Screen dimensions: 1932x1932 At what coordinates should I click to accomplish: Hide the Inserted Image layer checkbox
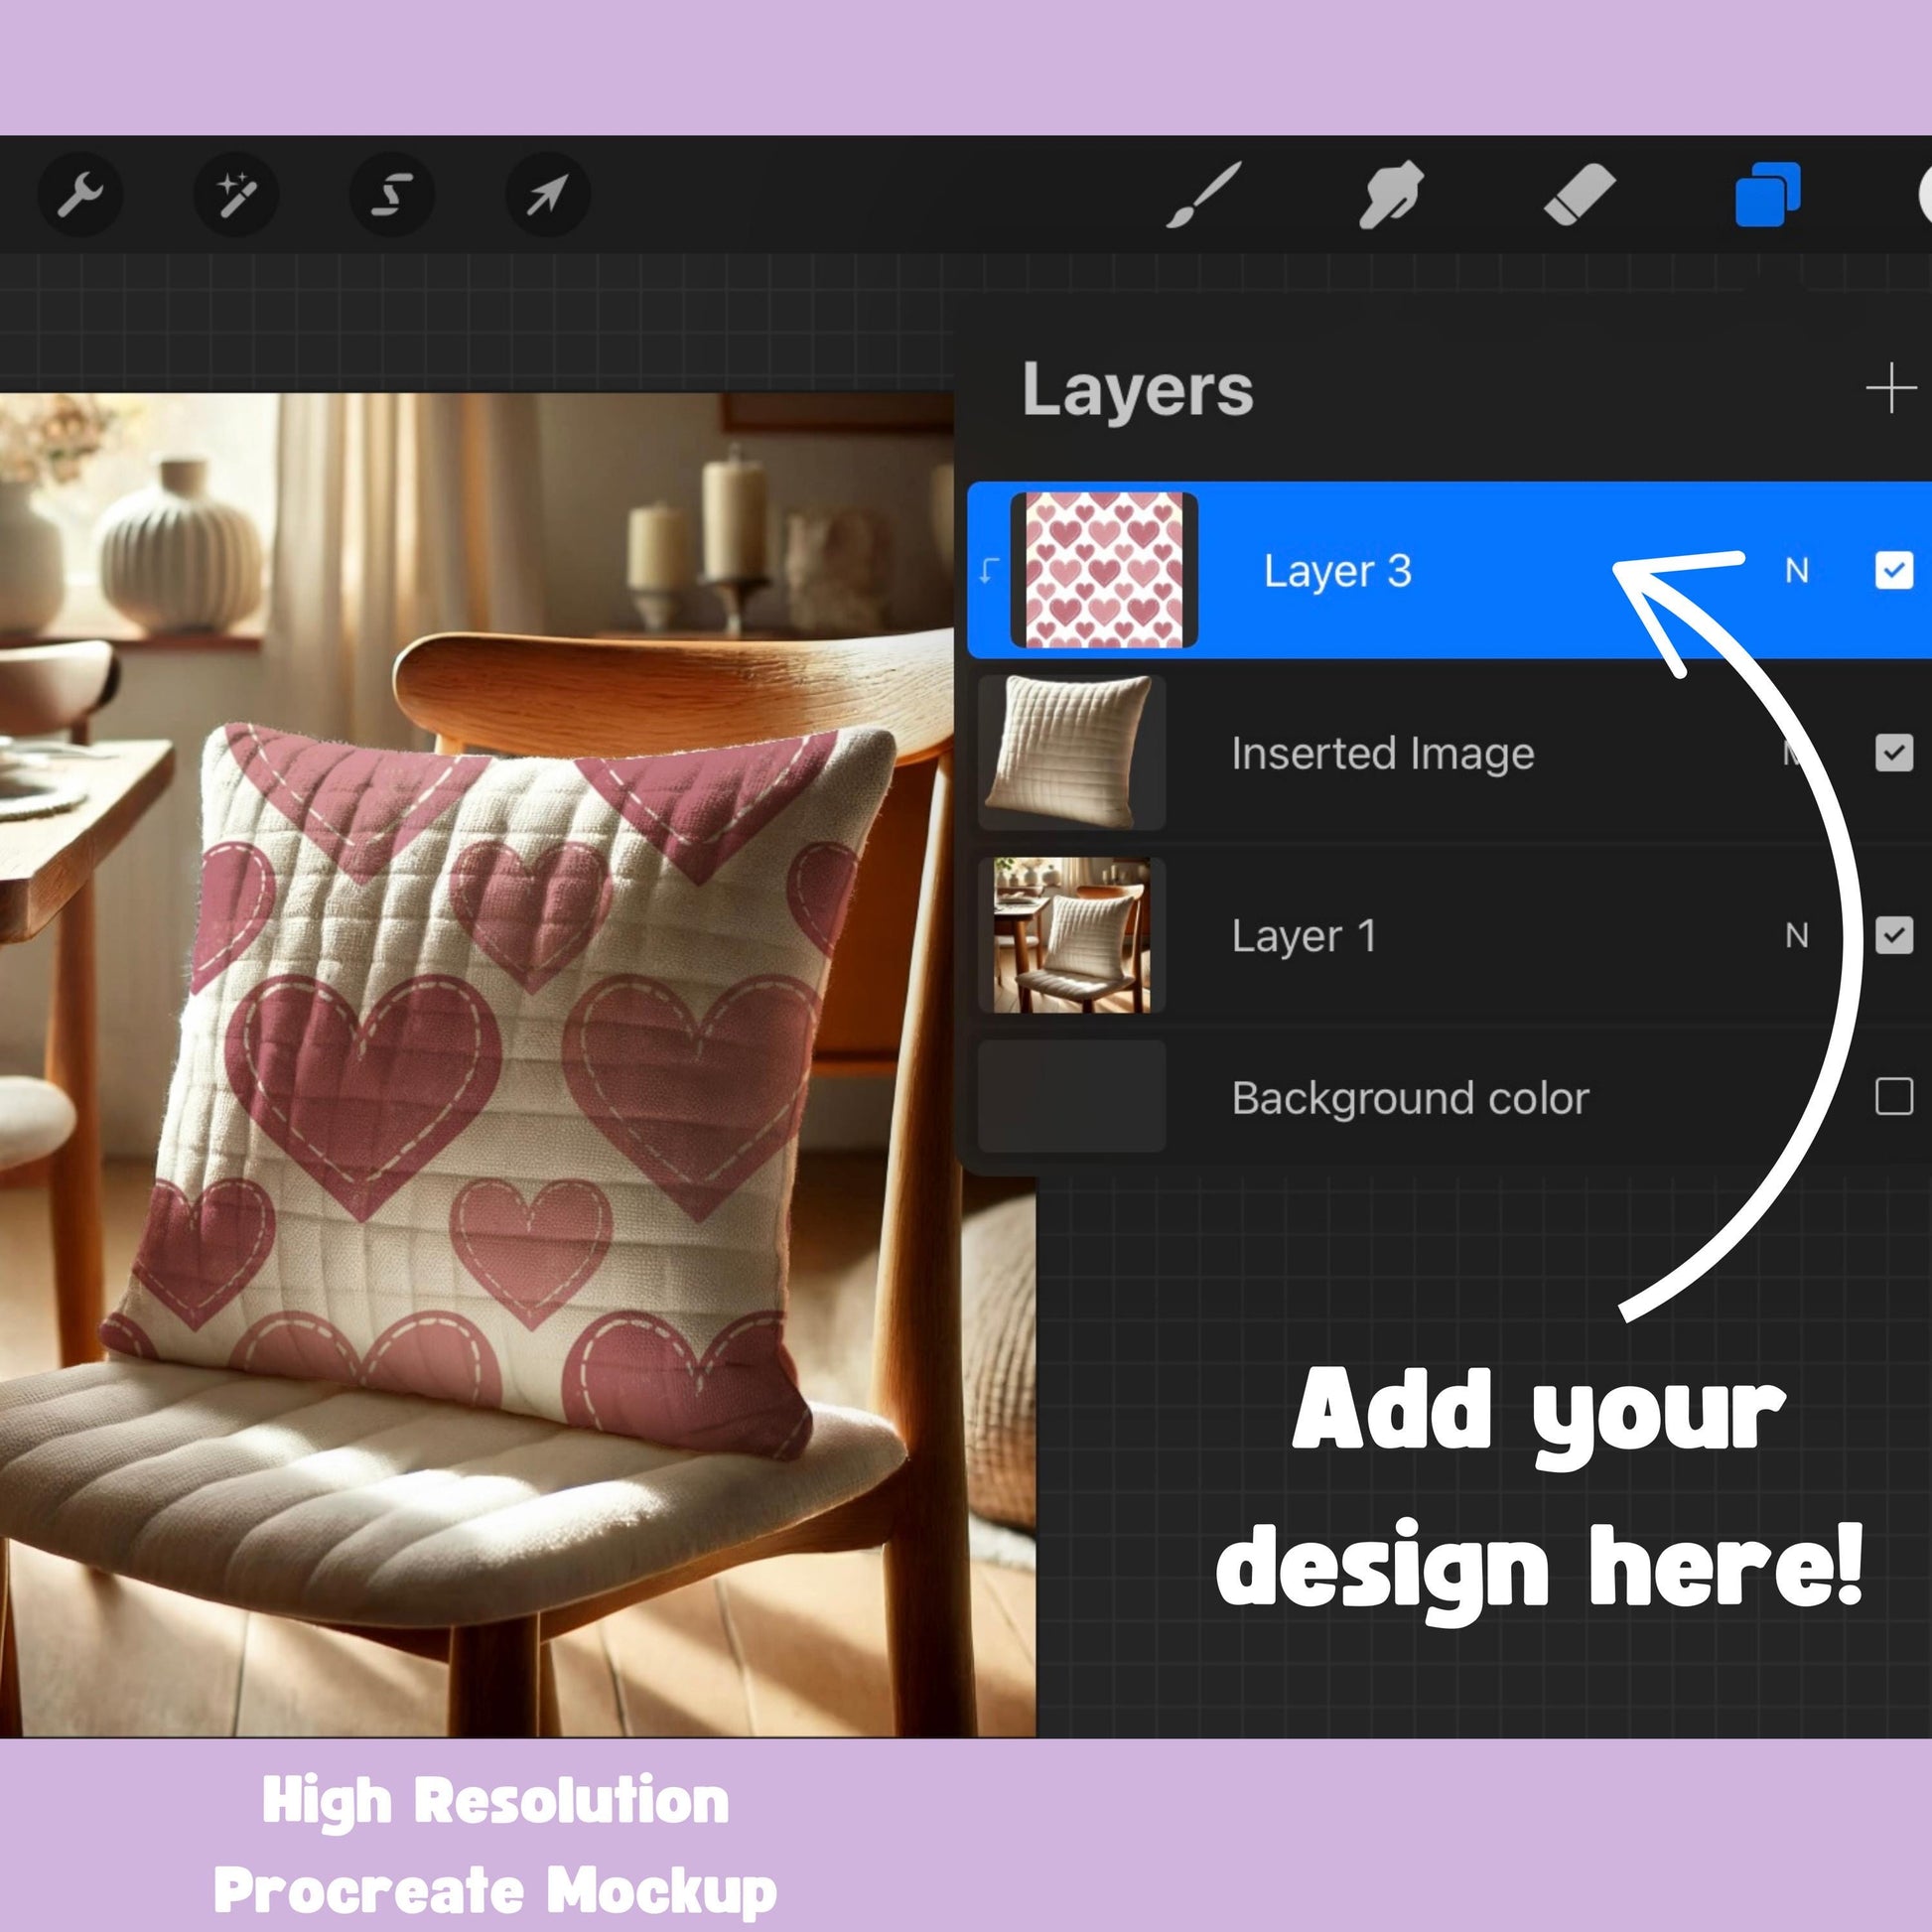[1893, 753]
